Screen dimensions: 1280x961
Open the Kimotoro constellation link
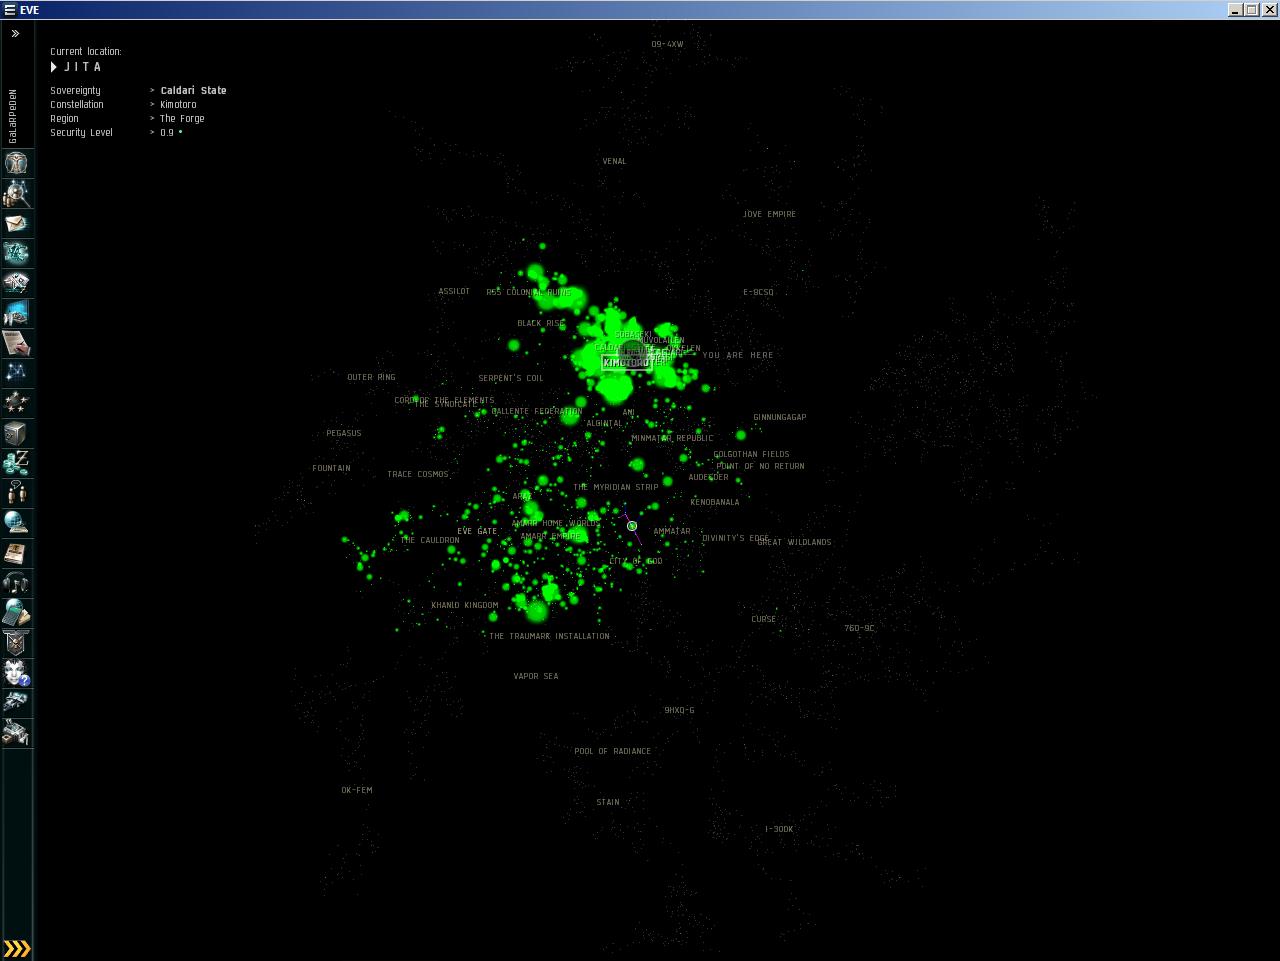coord(178,104)
